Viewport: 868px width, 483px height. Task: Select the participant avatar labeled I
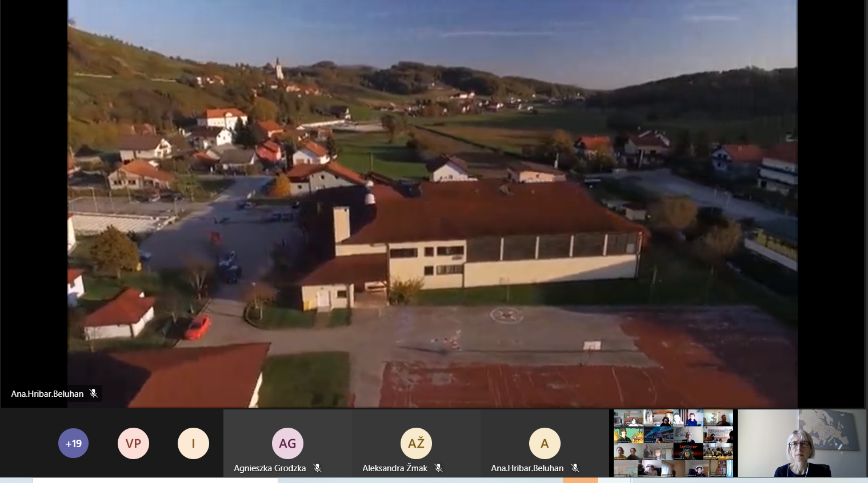[193, 443]
